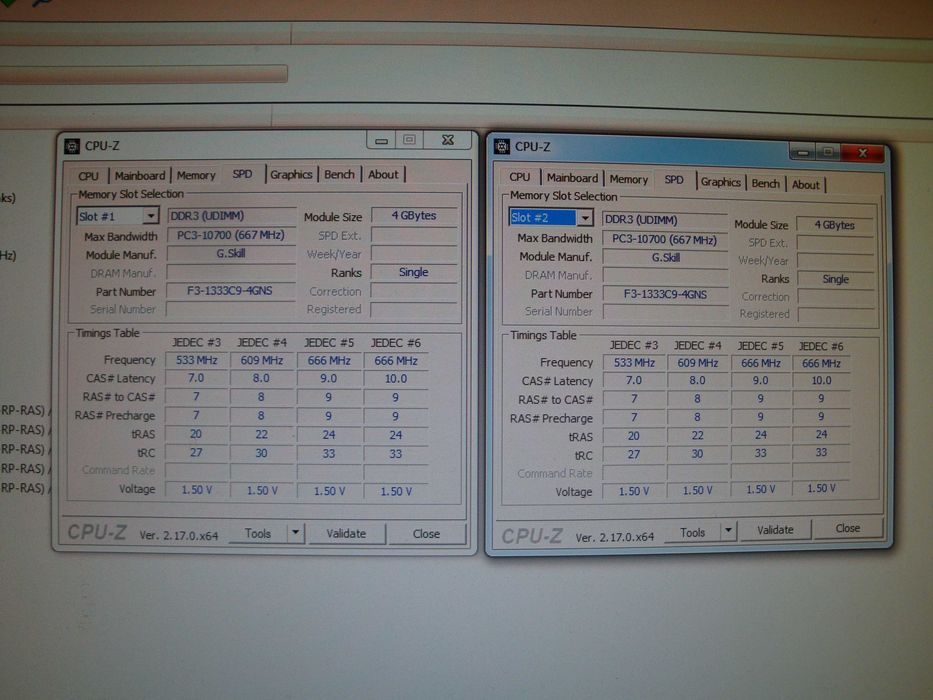The width and height of the screenshot is (933, 700).
Task: Open Graphics tab in left CPU-Z window
Action: tap(291, 174)
